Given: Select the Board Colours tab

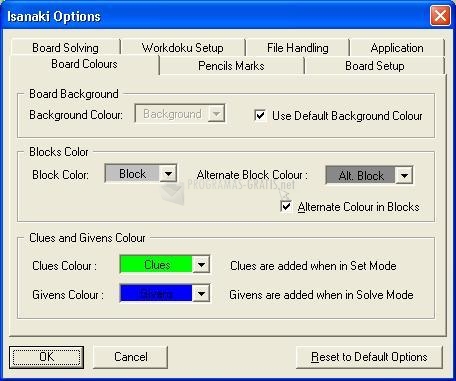Looking at the screenshot, I should click(84, 64).
